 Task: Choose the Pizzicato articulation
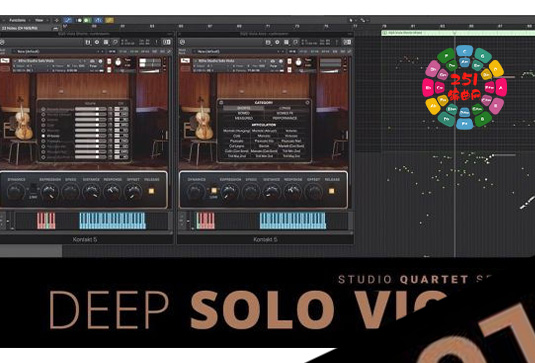coord(236,141)
